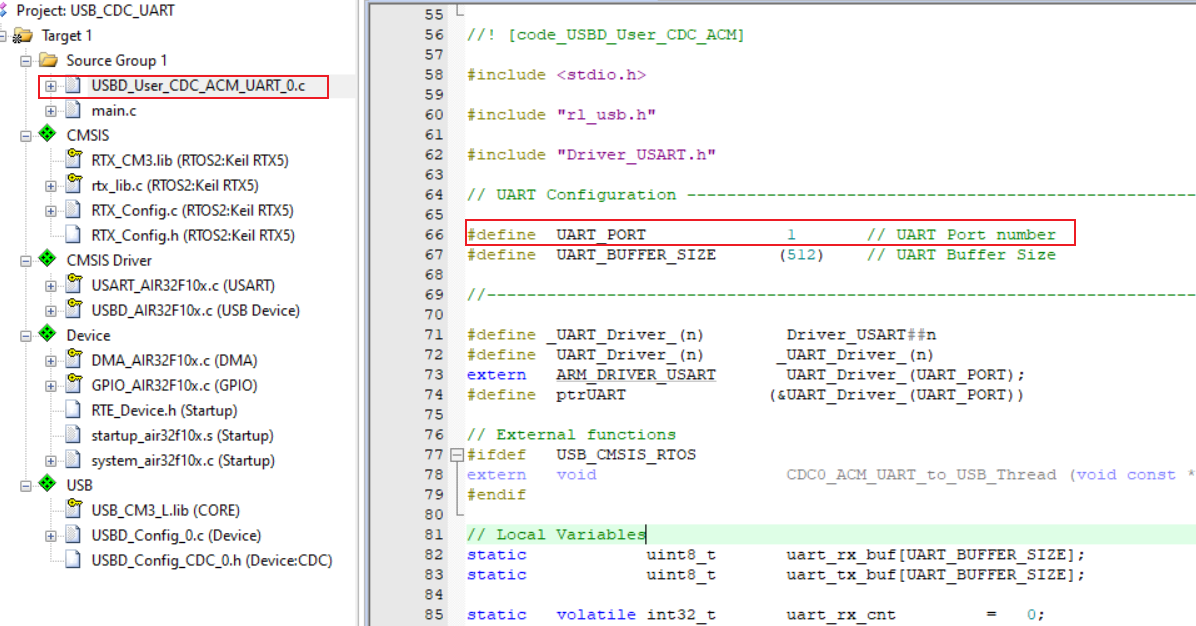Click the CMSIS green component icon
The image size is (1196, 626).
(x=48, y=134)
